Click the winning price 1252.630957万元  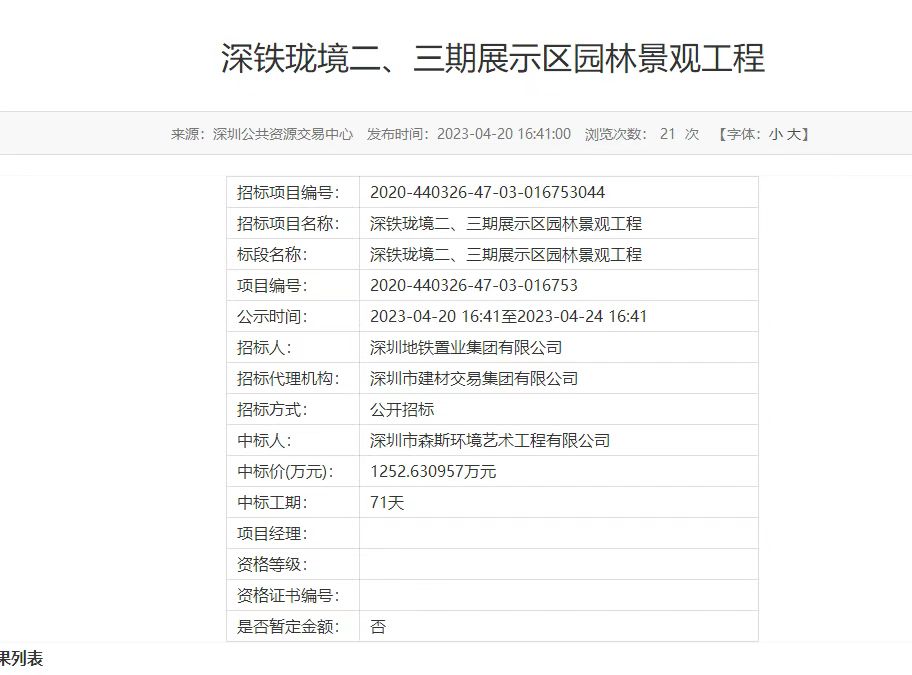433,472
